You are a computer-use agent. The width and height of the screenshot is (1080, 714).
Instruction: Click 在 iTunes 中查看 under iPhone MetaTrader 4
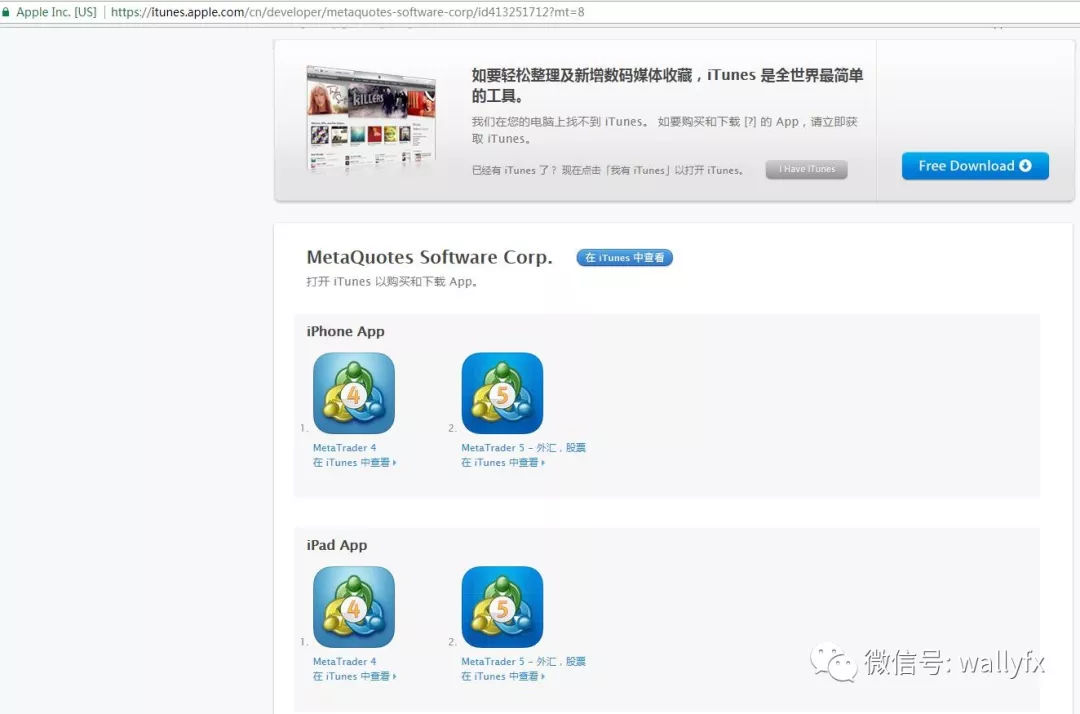pyautogui.click(x=354, y=463)
